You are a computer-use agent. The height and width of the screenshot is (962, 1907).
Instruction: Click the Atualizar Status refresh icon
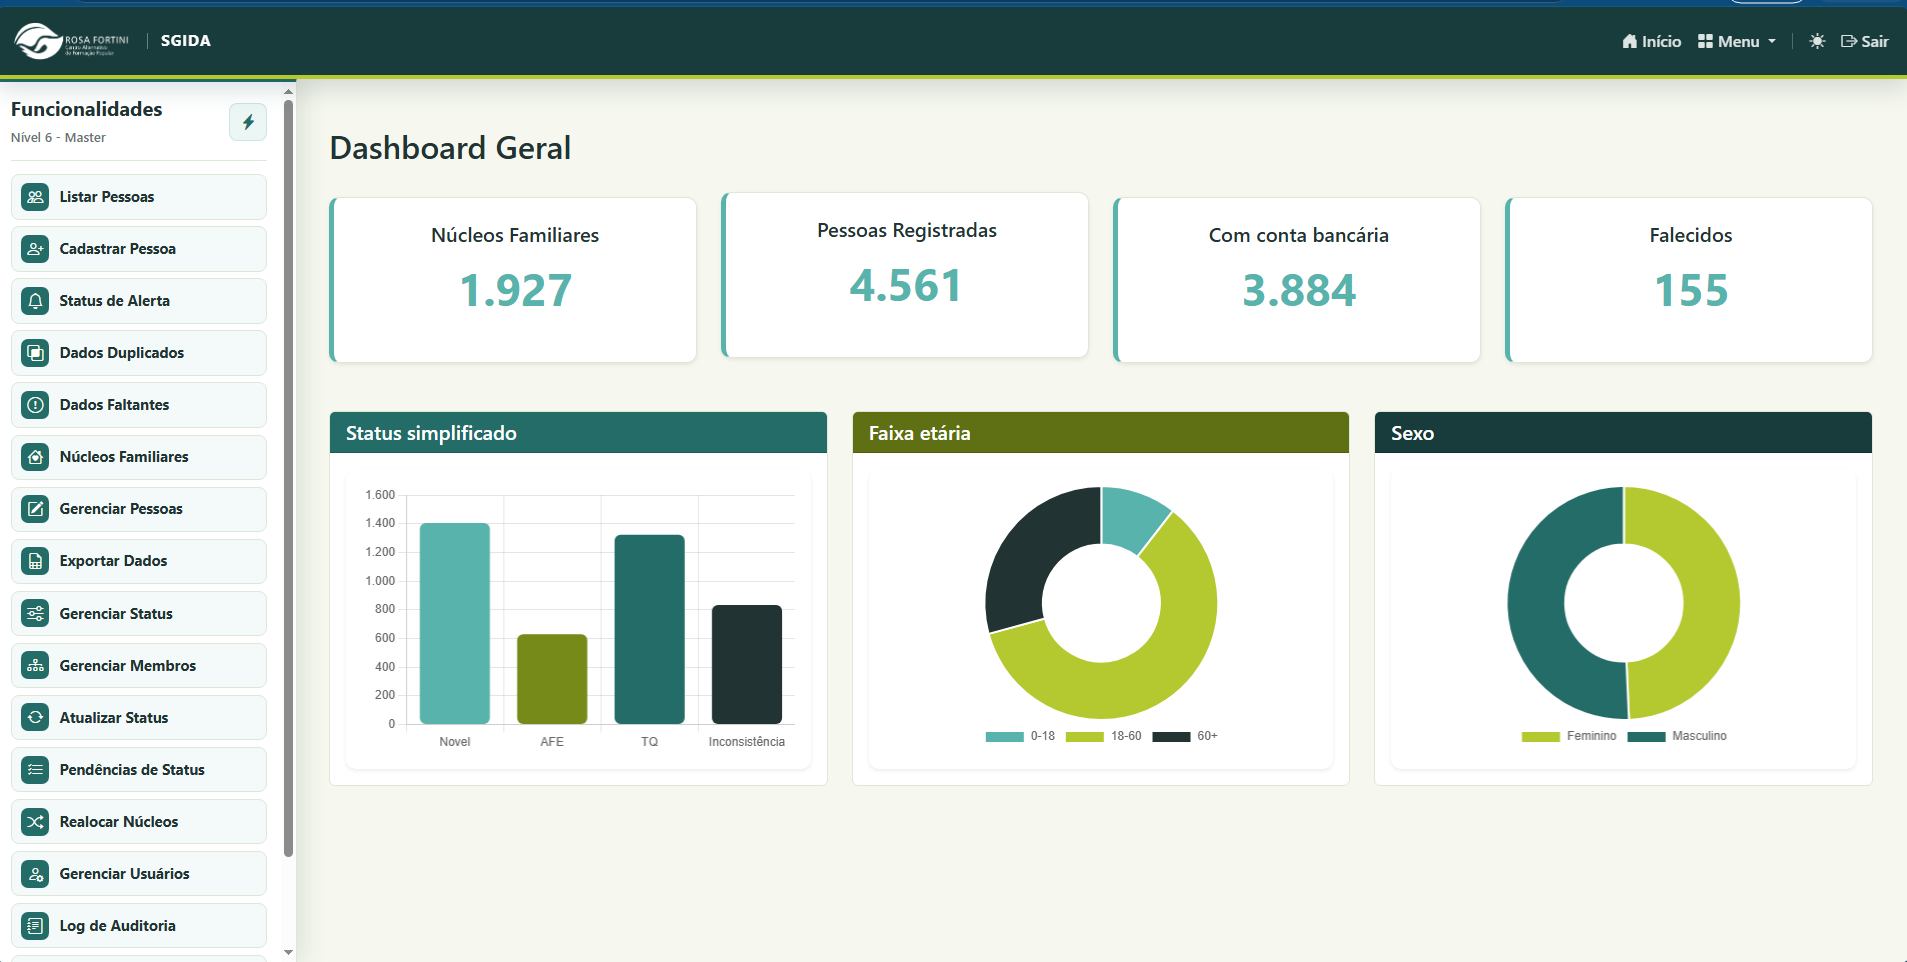[x=36, y=718]
